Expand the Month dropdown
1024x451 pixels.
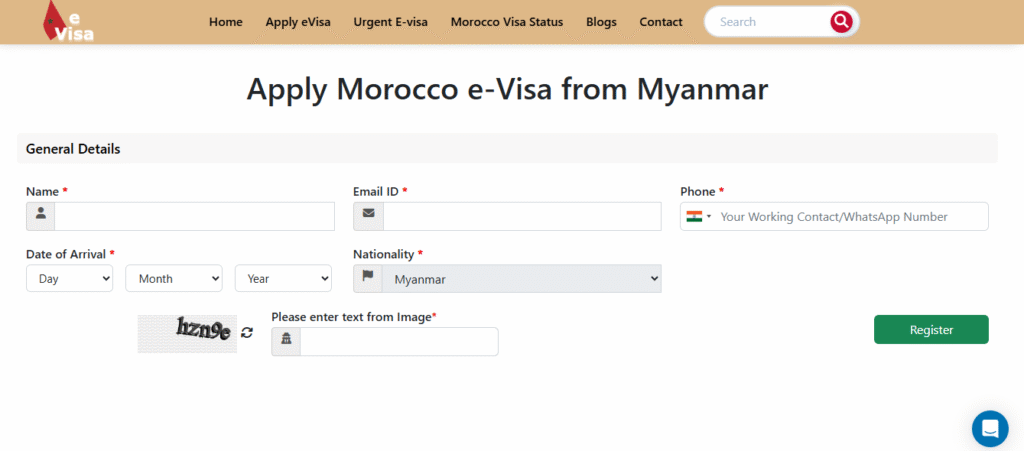[173, 279]
